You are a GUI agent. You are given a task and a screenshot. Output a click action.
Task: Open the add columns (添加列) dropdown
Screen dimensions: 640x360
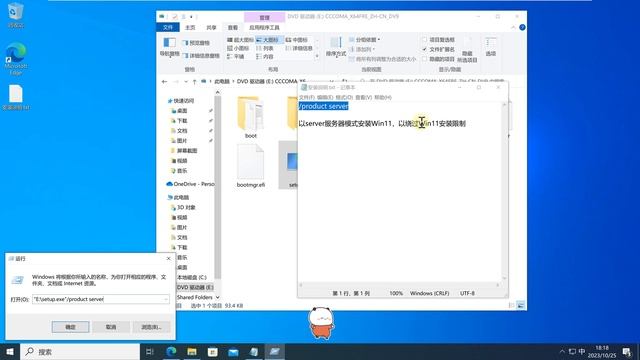[362, 49]
